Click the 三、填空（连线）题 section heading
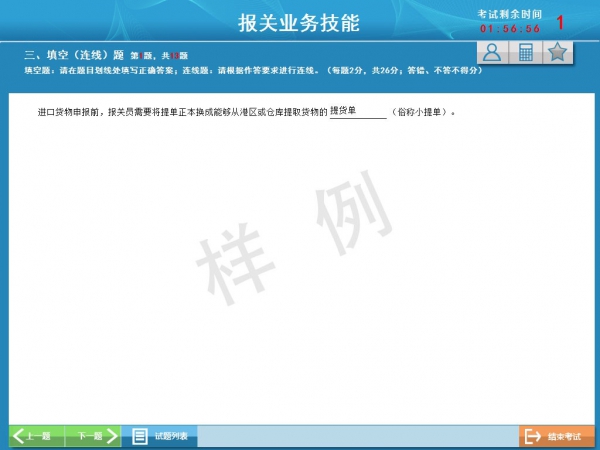The image size is (600, 450). pyautogui.click(x=73, y=55)
